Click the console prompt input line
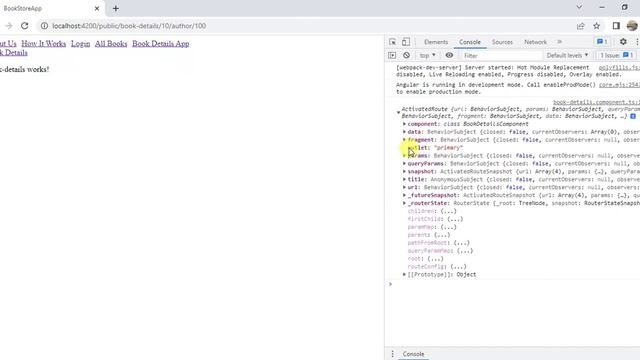 (514, 284)
